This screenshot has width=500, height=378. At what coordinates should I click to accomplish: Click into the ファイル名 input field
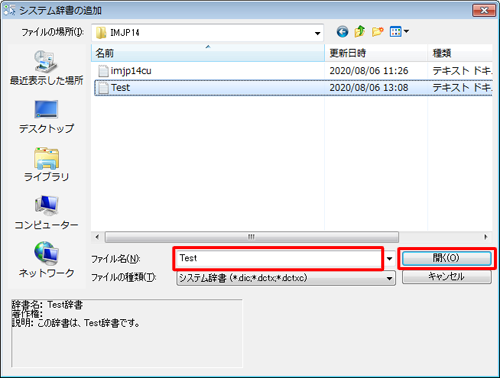(x=278, y=258)
